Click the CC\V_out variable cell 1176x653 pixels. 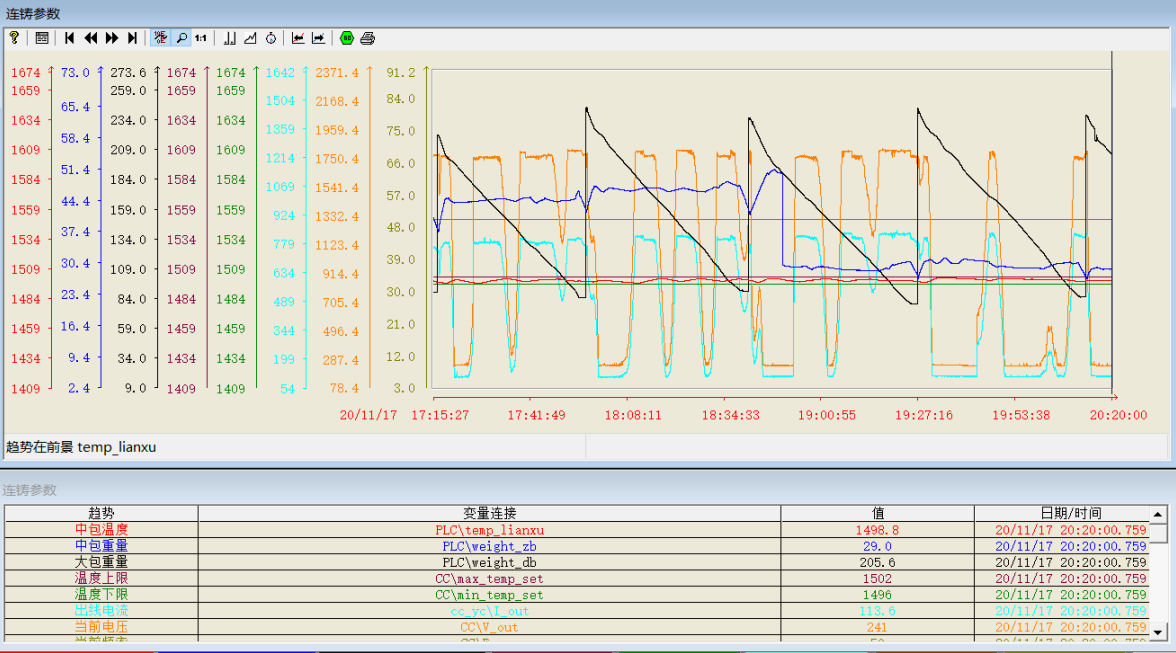(x=489, y=627)
